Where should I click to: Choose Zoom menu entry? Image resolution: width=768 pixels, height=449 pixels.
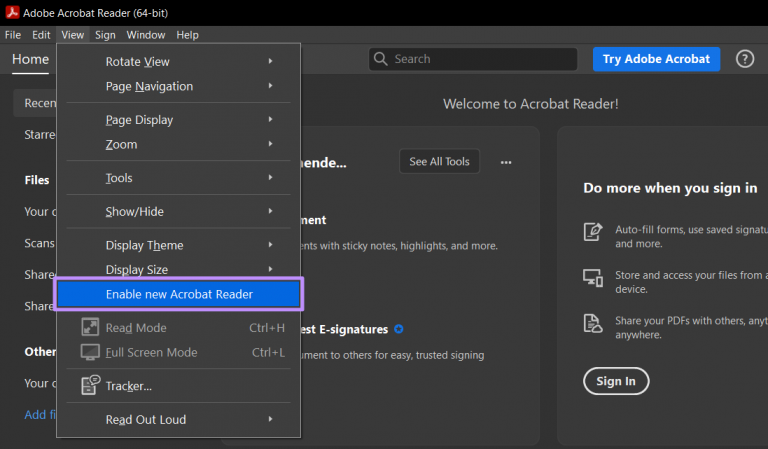click(179, 144)
